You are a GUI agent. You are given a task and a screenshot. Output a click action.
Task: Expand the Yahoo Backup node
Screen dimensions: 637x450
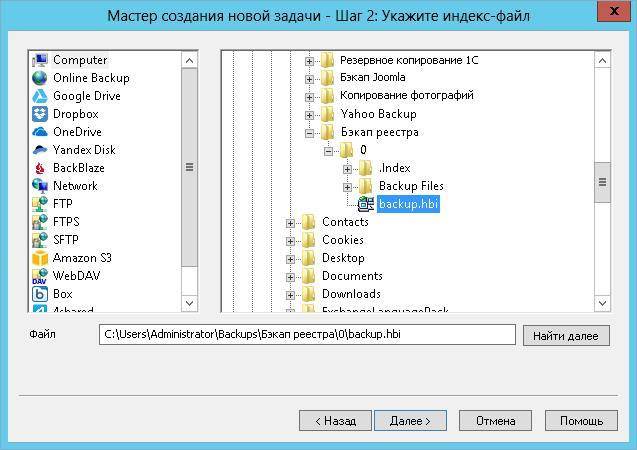point(309,115)
